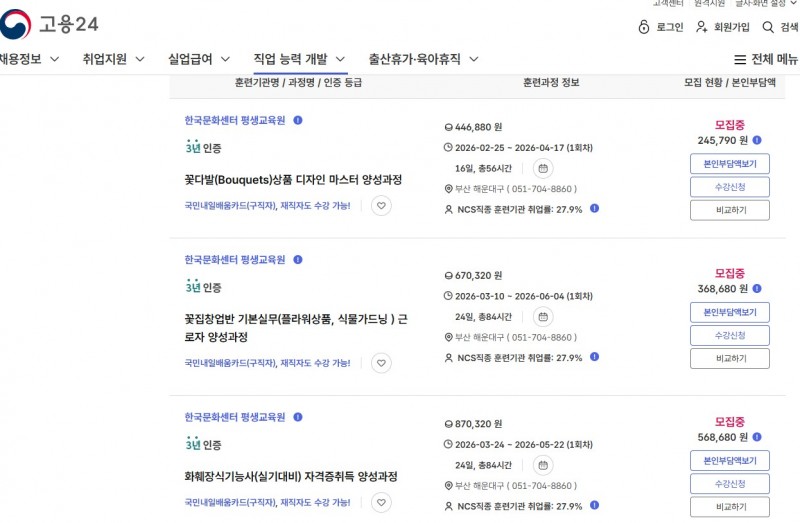Open the 전체 메뉴 hamburger icon
The width and height of the screenshot is (800, 523).
coord(740,60)
